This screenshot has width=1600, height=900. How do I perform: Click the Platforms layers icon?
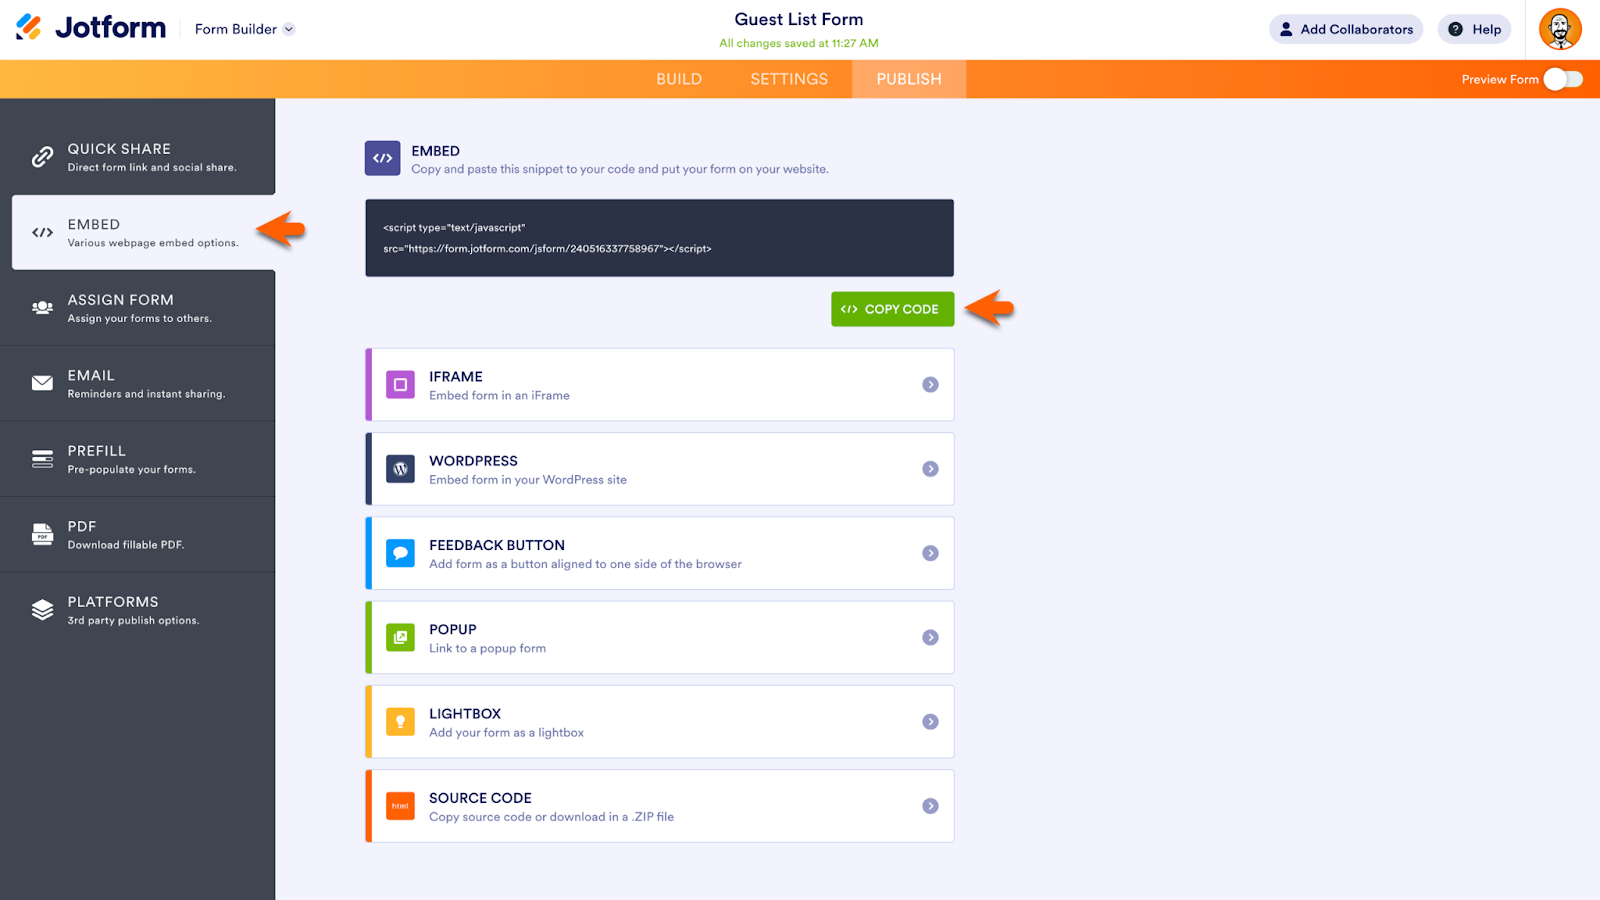[x=42, y=610]
